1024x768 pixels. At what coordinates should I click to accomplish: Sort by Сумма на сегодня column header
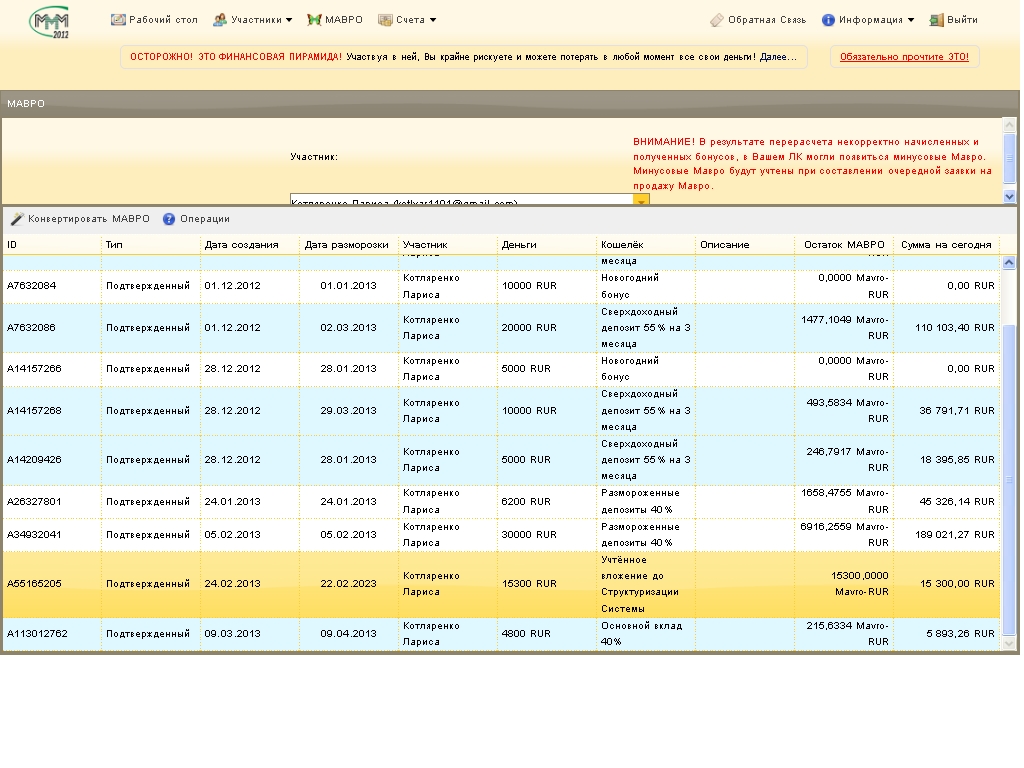(x=946, y=244)
